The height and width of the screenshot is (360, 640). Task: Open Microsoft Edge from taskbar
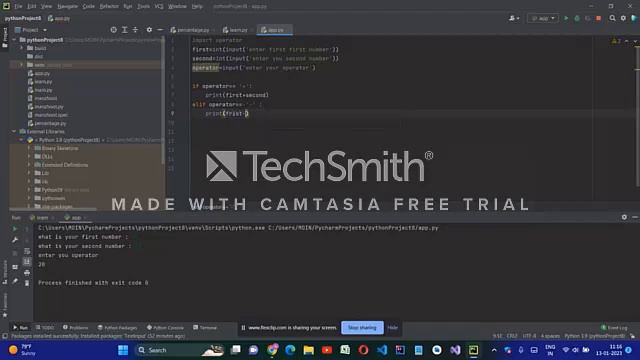[290, 350]
